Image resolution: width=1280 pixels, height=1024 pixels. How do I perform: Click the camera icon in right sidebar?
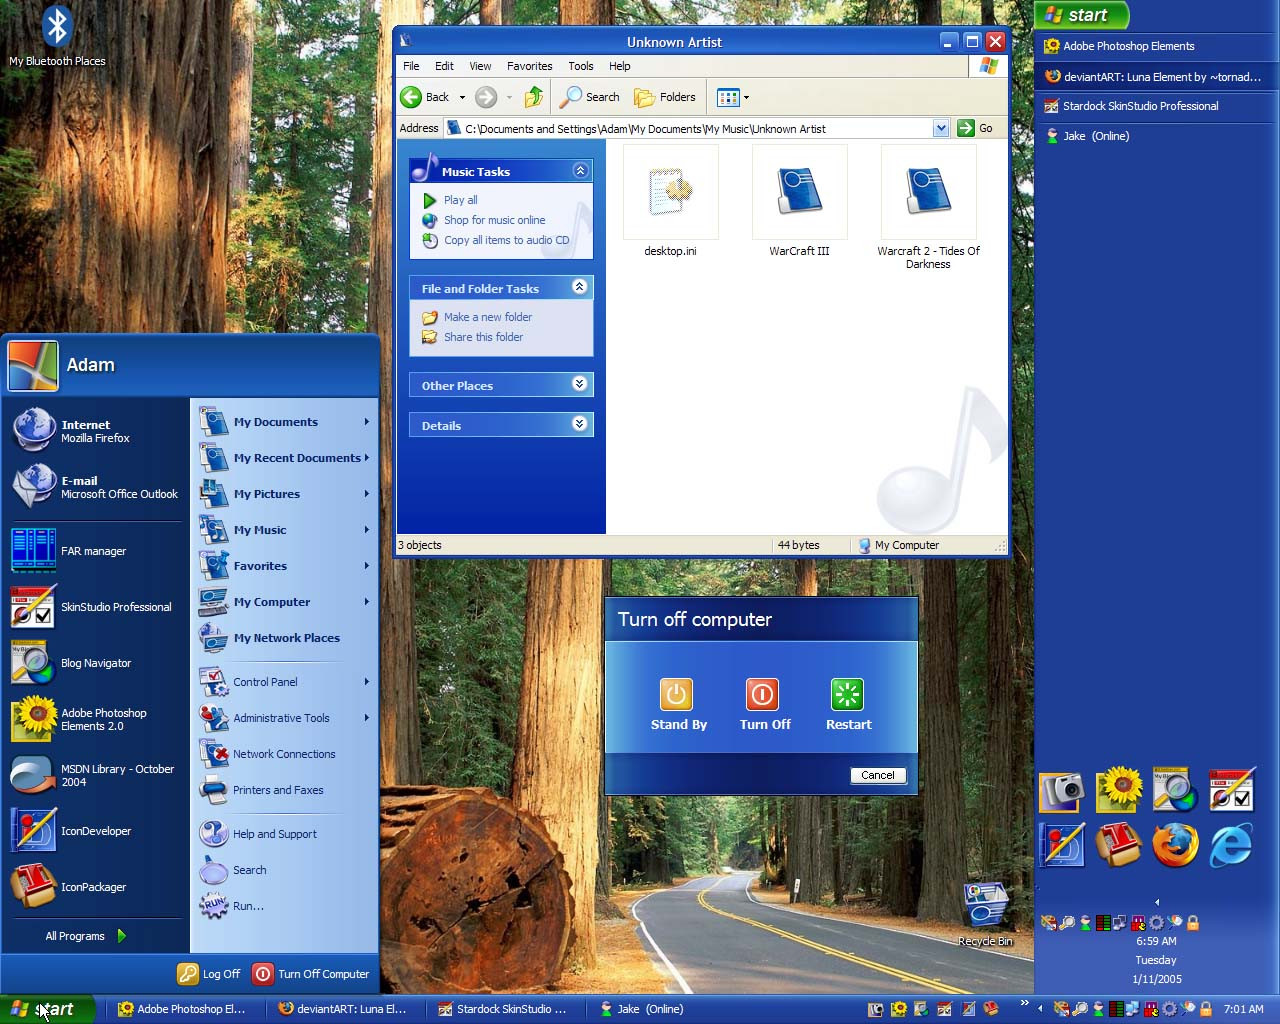click(1061, 791)
